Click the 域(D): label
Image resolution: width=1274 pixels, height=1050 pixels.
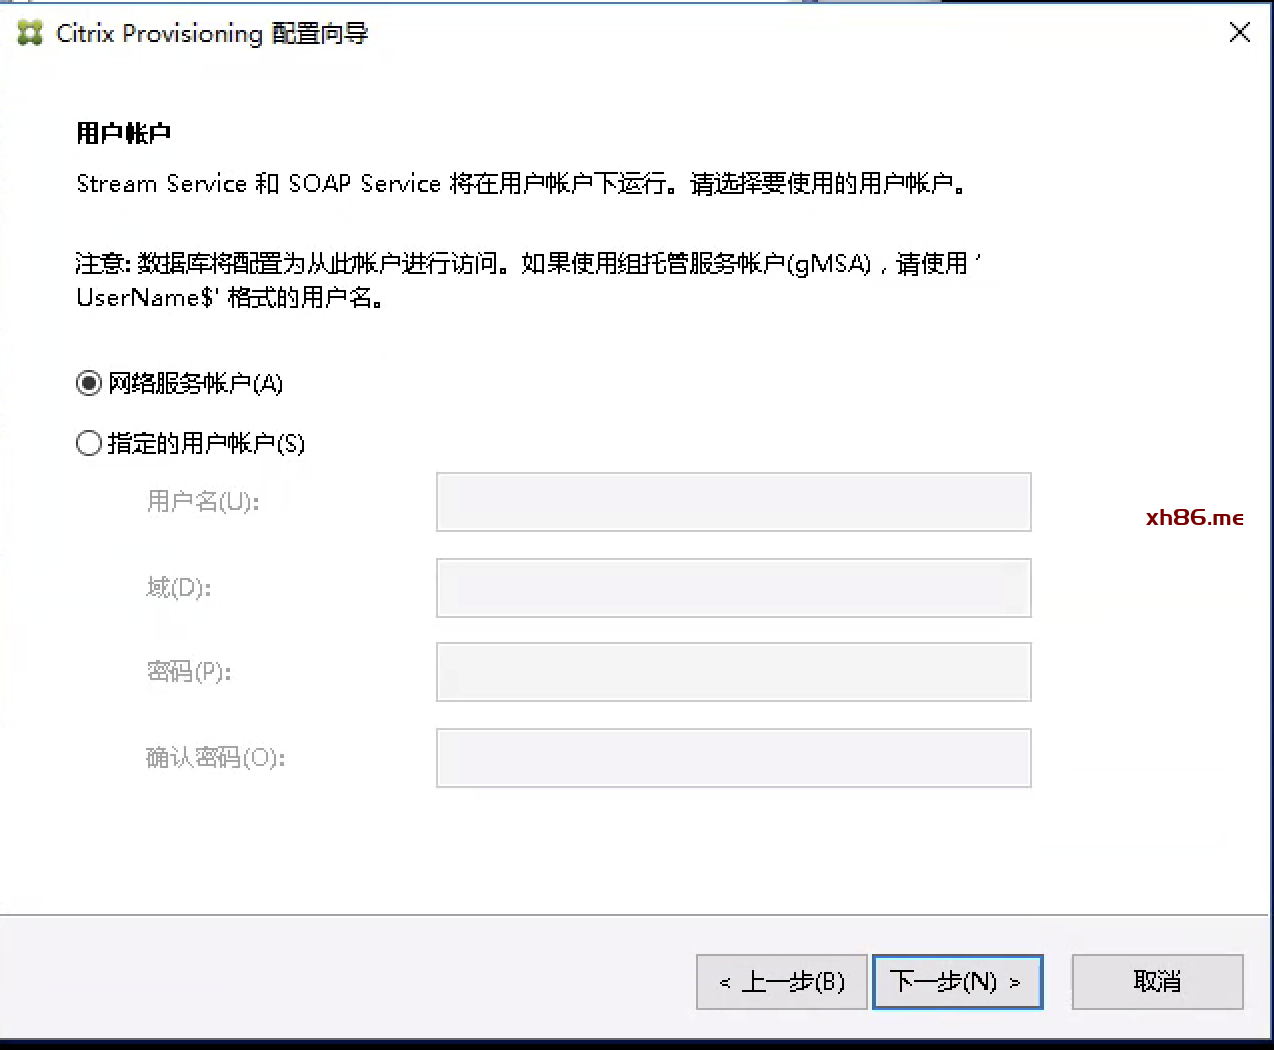coord(179,588)
